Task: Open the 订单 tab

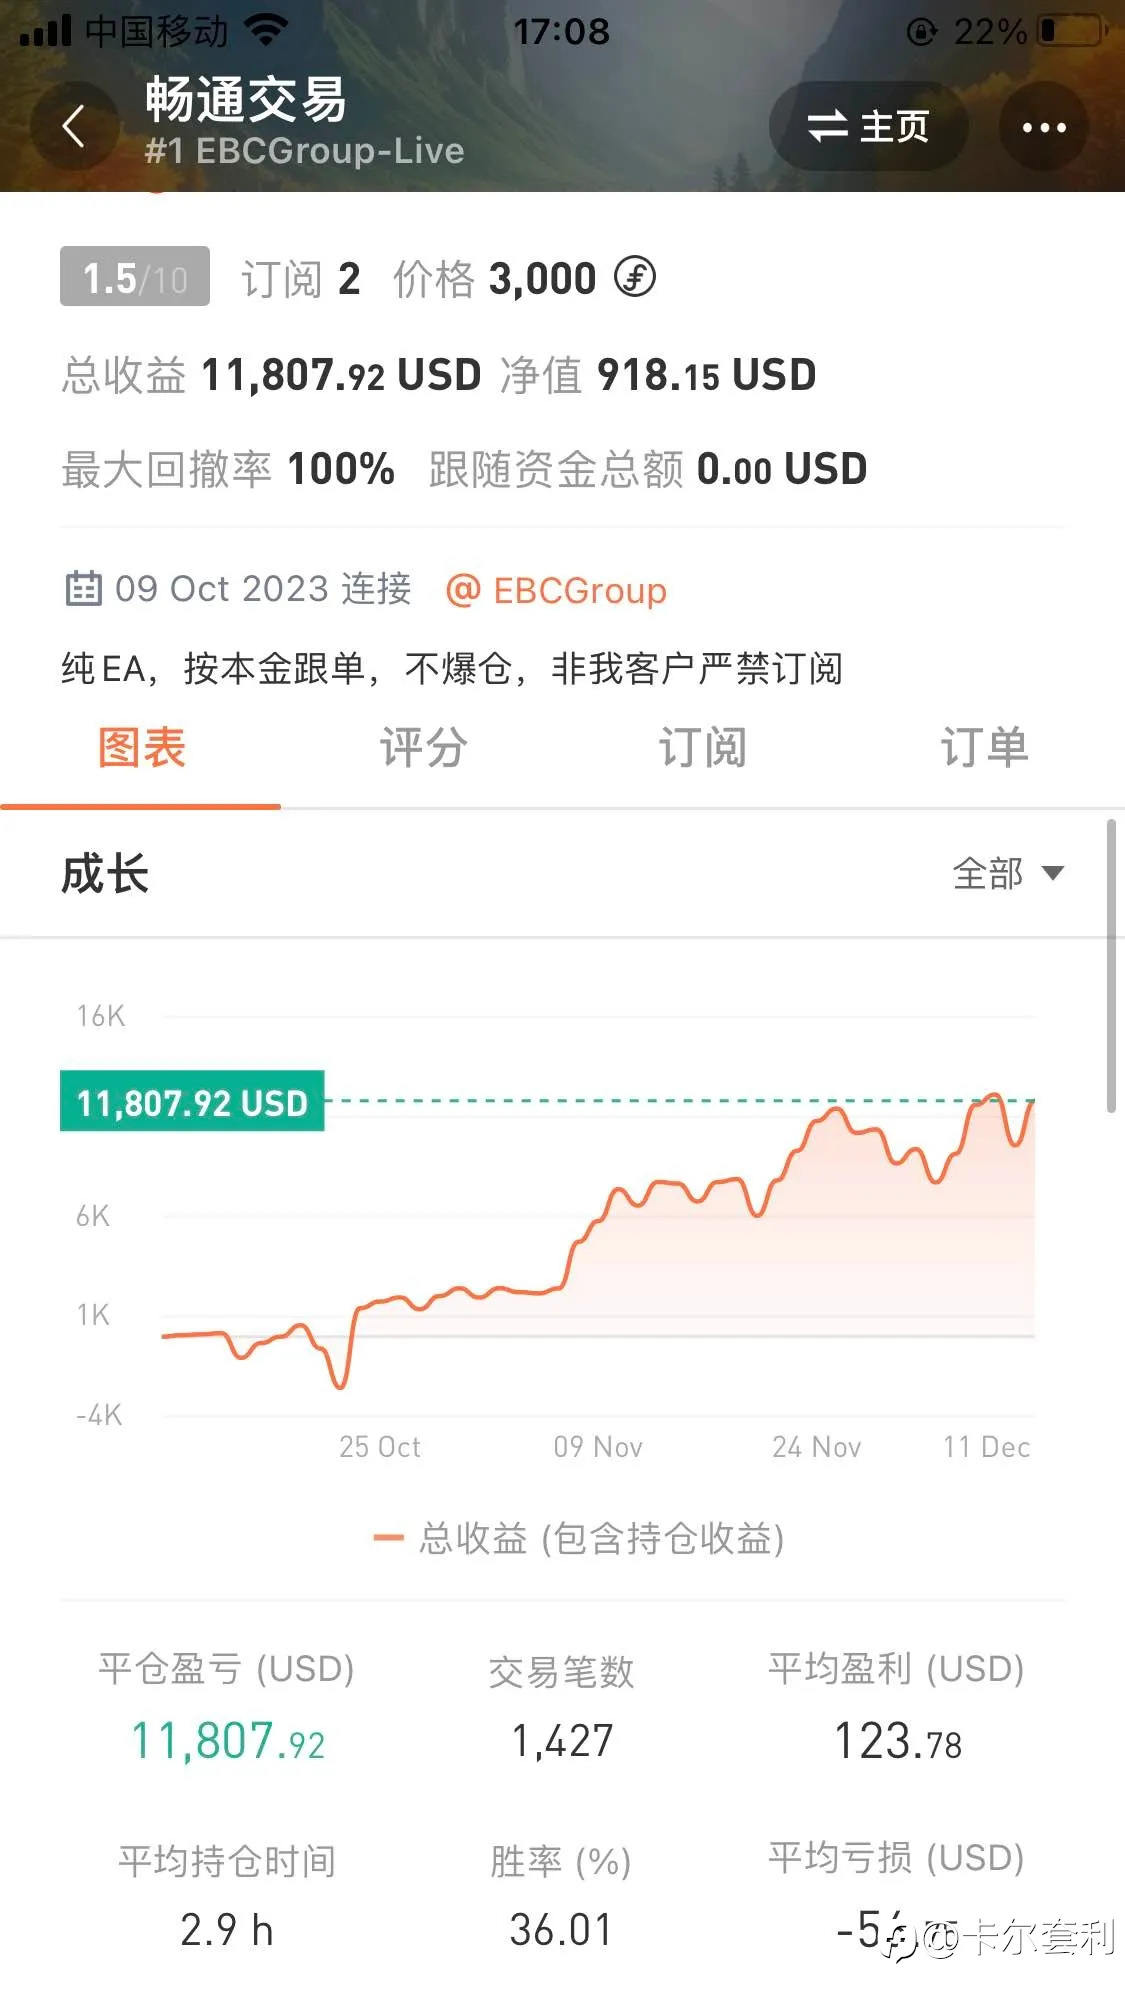Action: coord(984,748)
